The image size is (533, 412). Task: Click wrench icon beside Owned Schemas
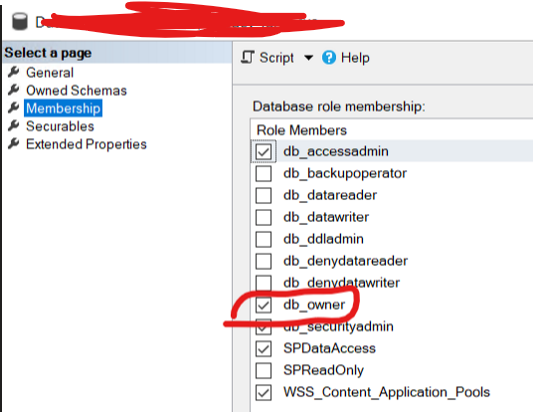[14, 90]
